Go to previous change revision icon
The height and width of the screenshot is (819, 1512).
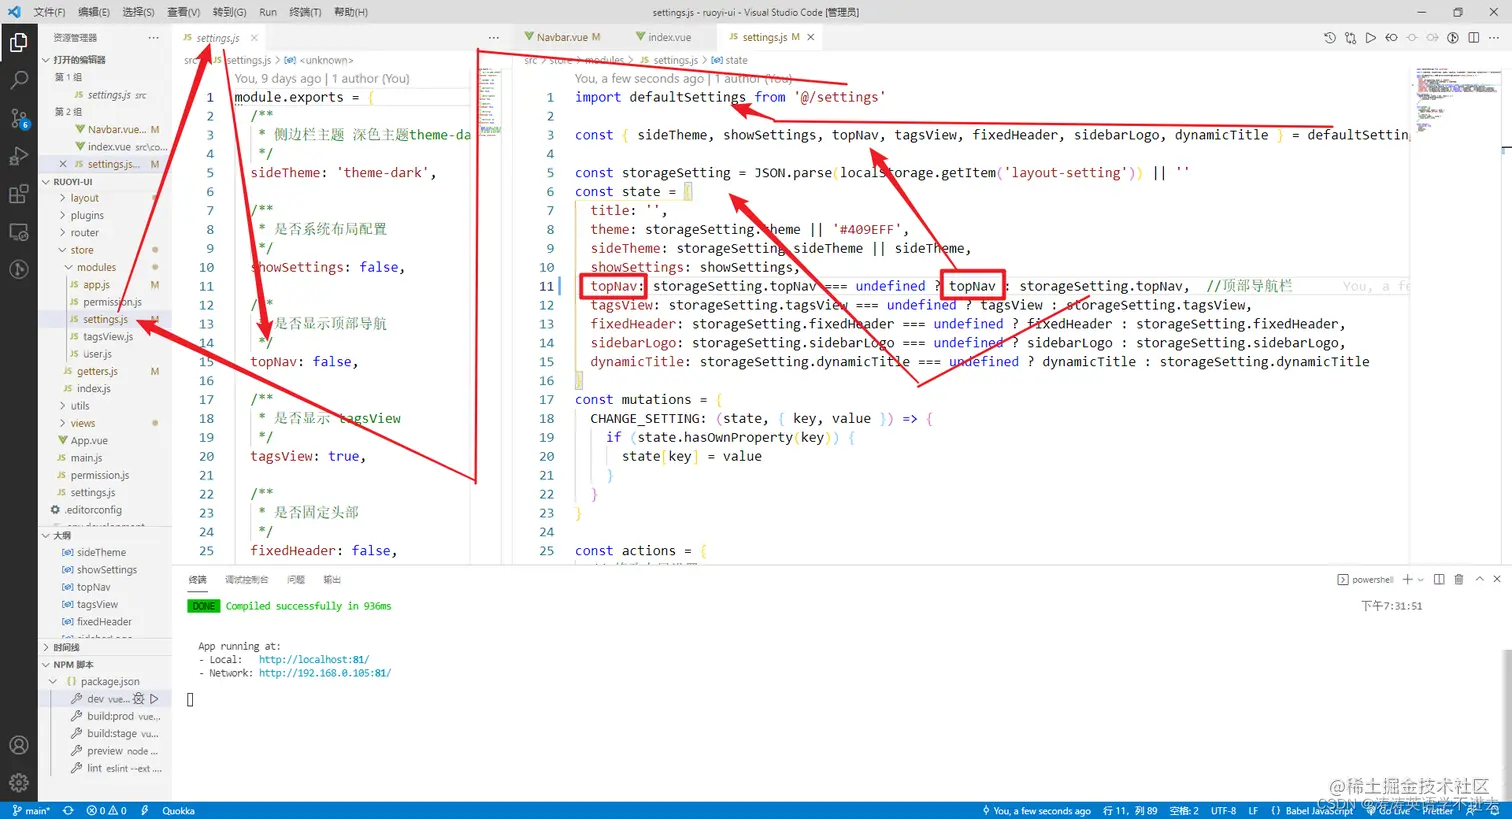point(1391,37)
